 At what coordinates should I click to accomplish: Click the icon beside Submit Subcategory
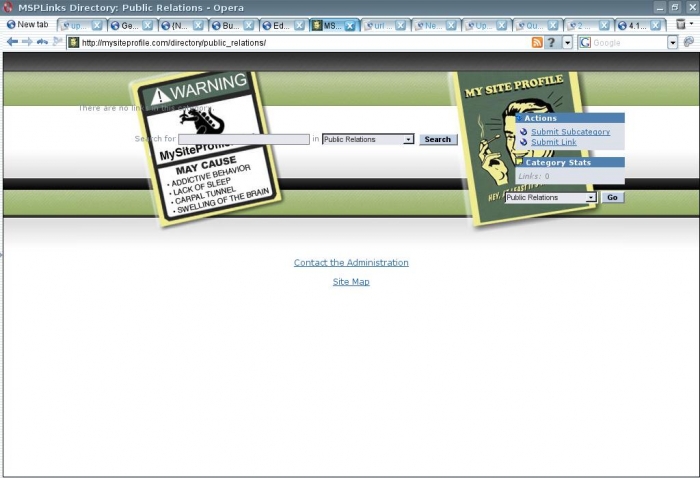(523, 132)
